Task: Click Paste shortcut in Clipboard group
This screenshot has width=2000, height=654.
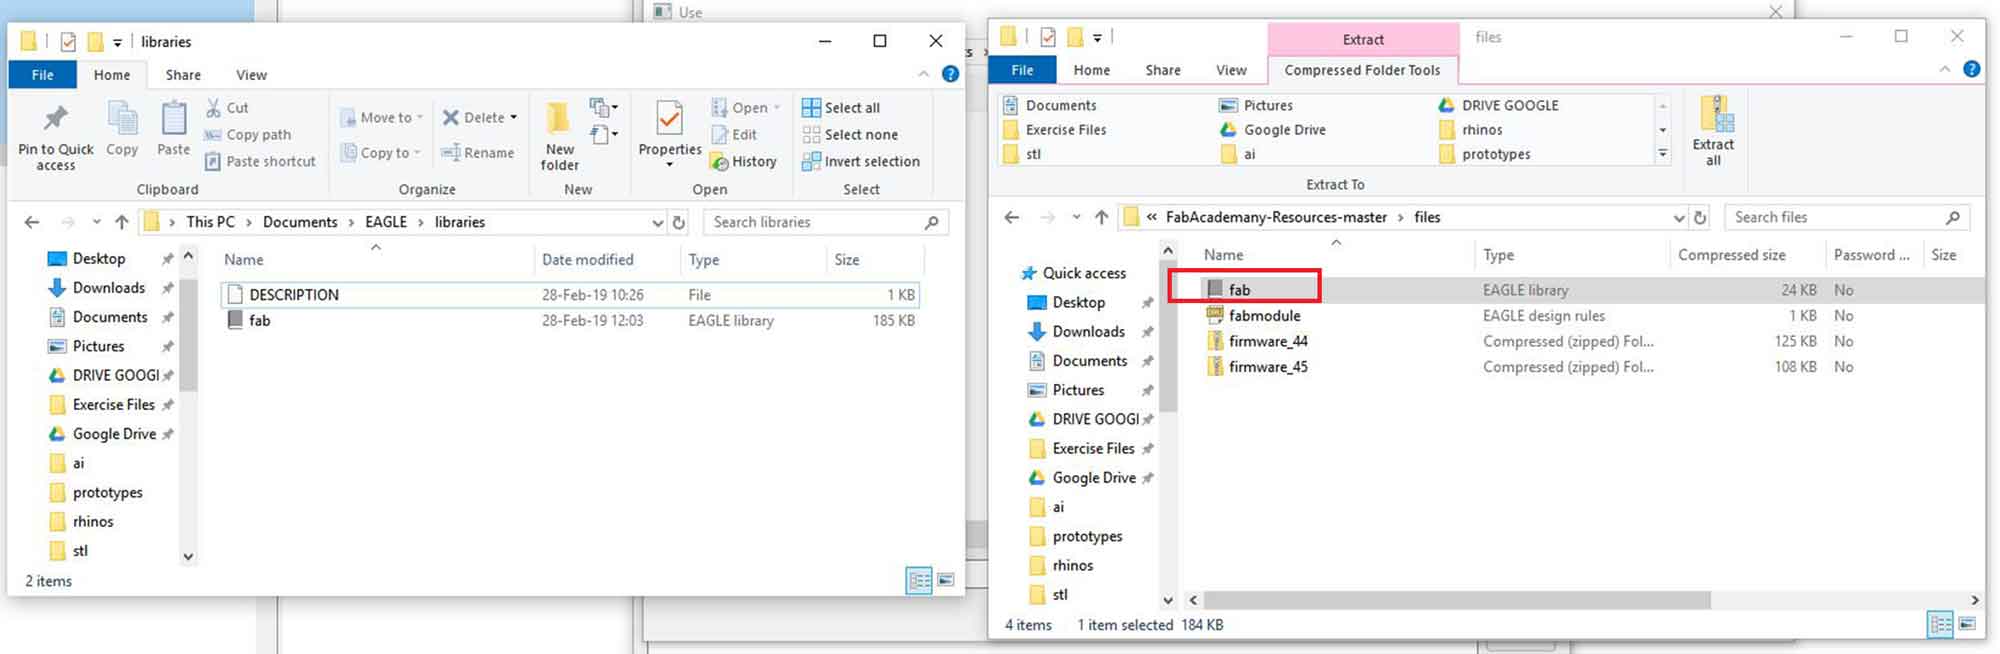Action: click(x=260, y=161)
